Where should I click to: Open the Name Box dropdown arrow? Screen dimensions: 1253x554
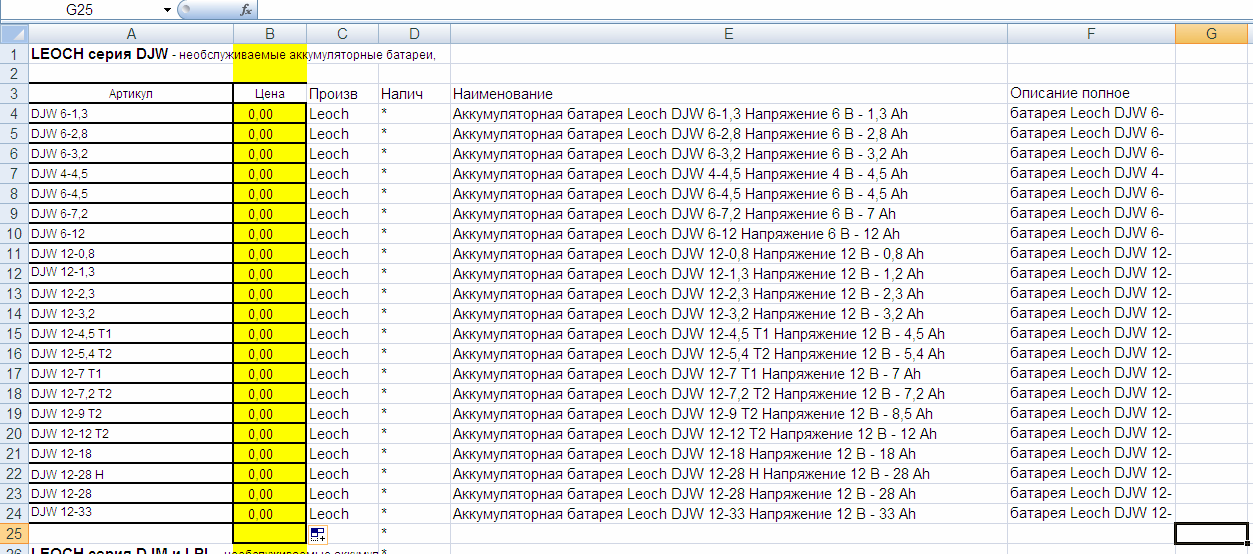167,9
